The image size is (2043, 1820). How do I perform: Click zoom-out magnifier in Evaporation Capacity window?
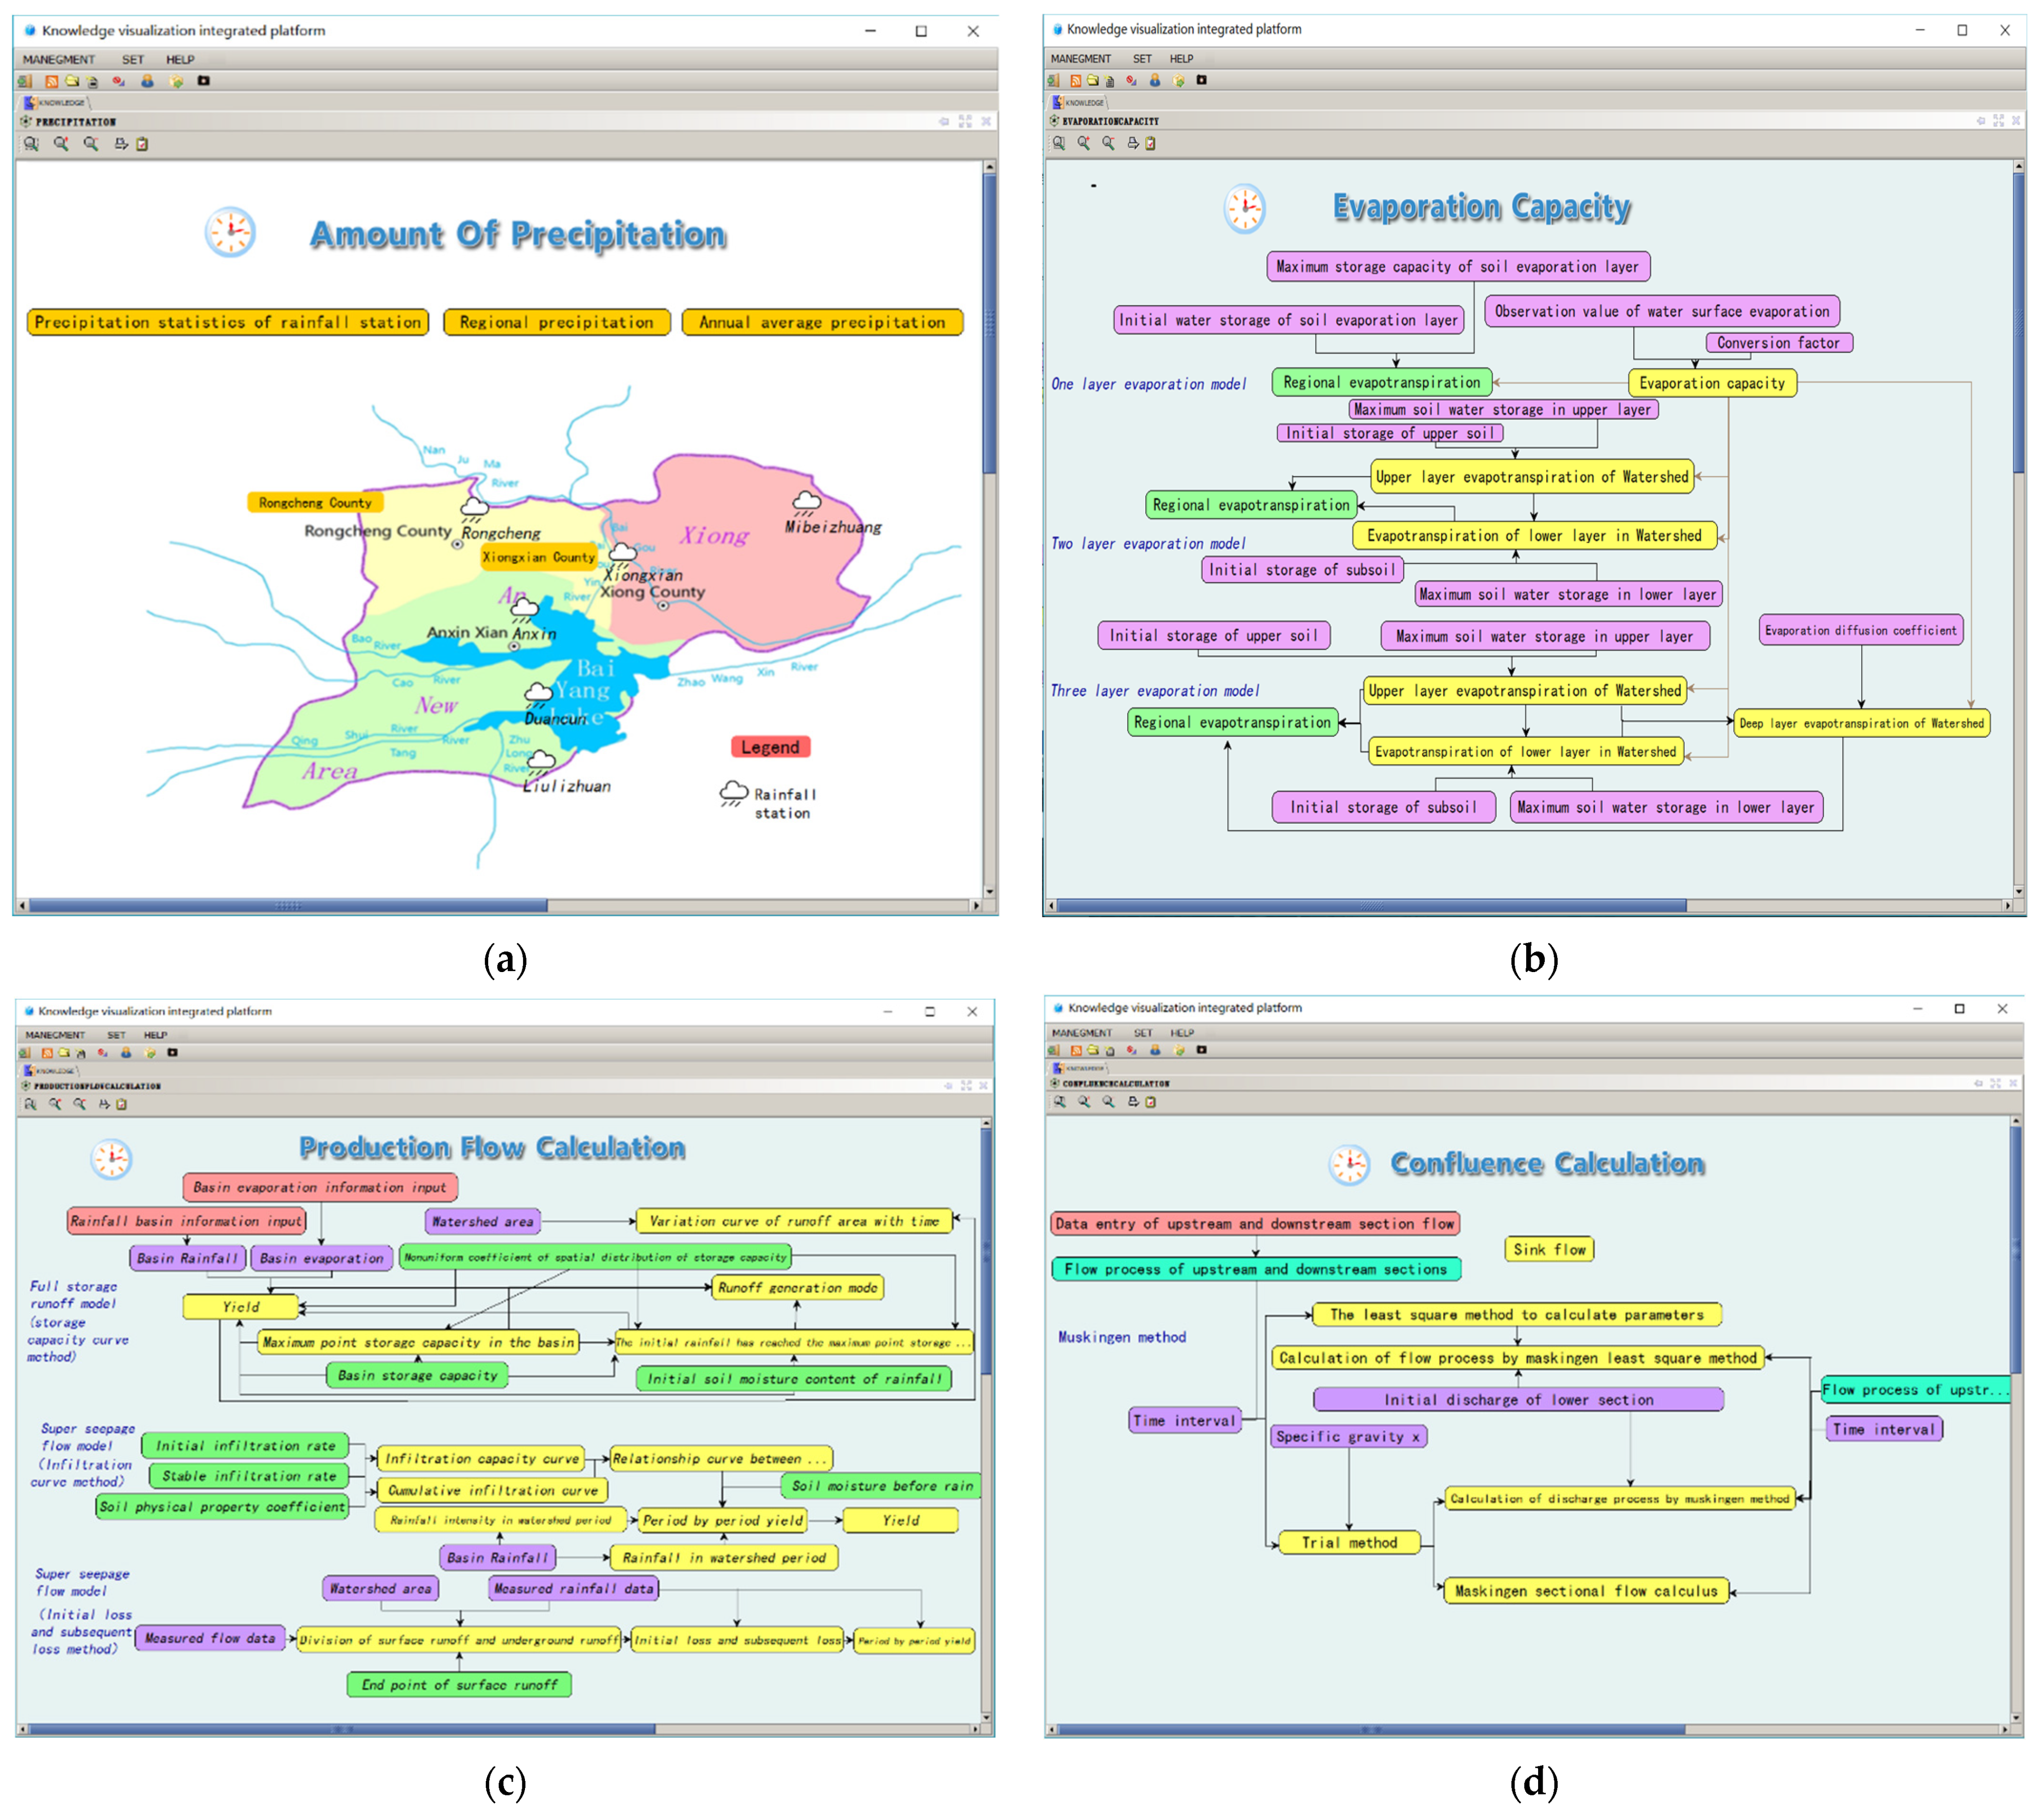[1108, 144]
